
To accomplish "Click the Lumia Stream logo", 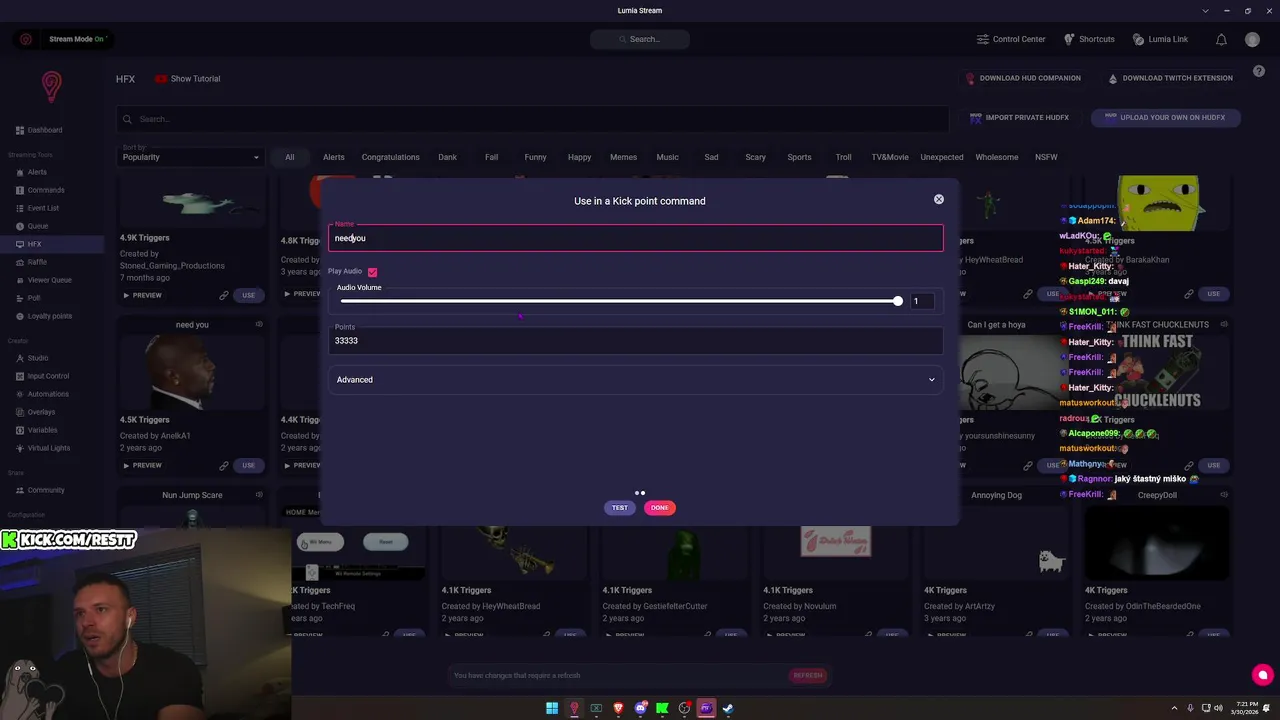I will pyautogui.click(x=51, y=87).
